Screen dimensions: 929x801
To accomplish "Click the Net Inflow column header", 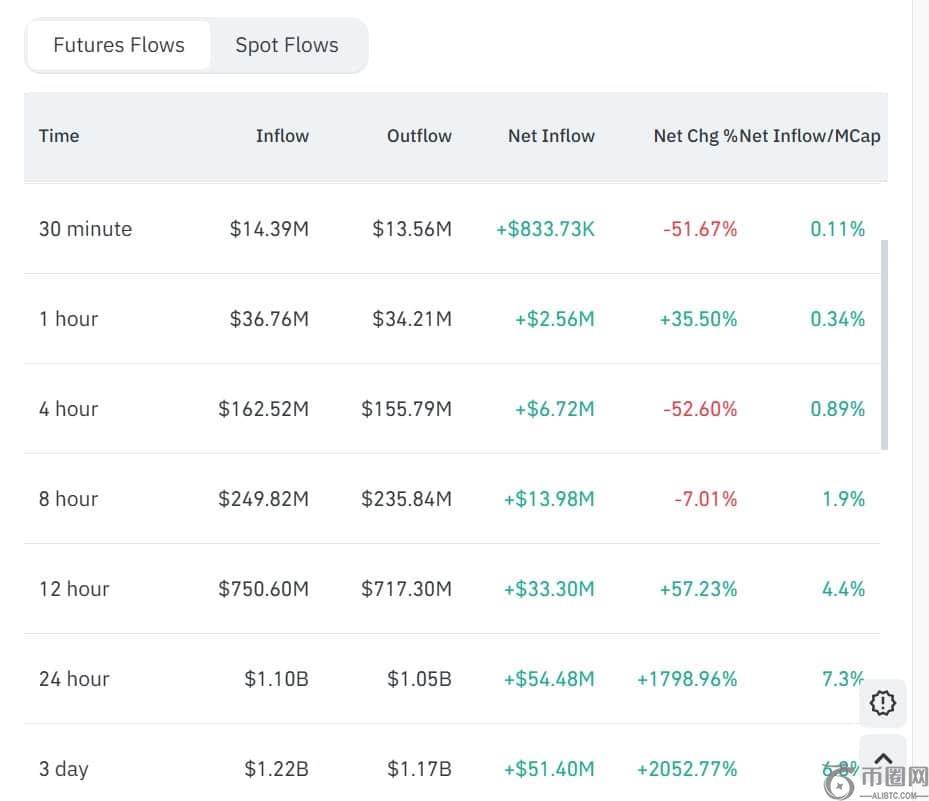I will [x=551, y=136].
